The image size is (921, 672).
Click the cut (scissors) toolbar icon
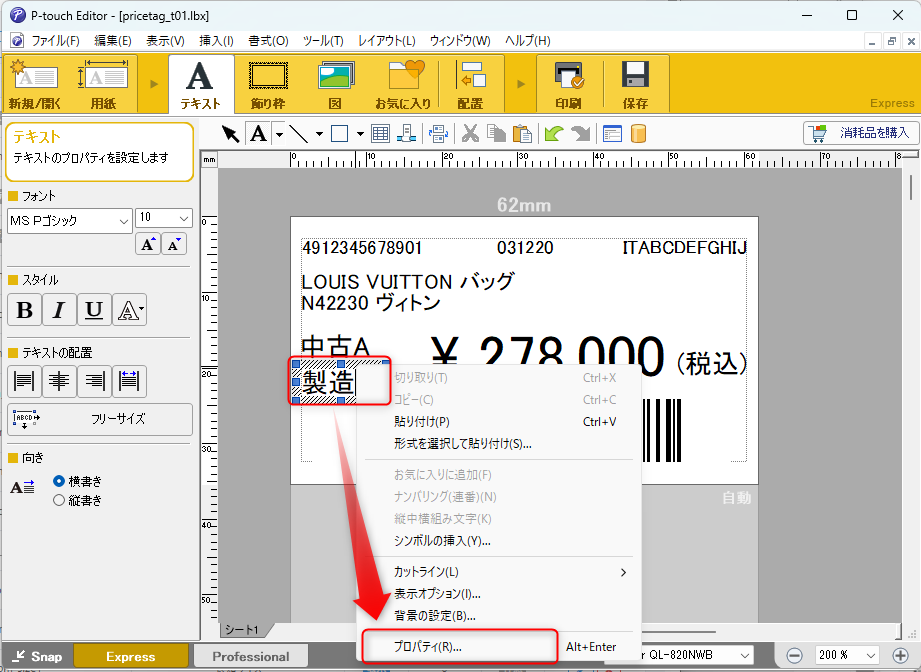(x=470, y=134)
